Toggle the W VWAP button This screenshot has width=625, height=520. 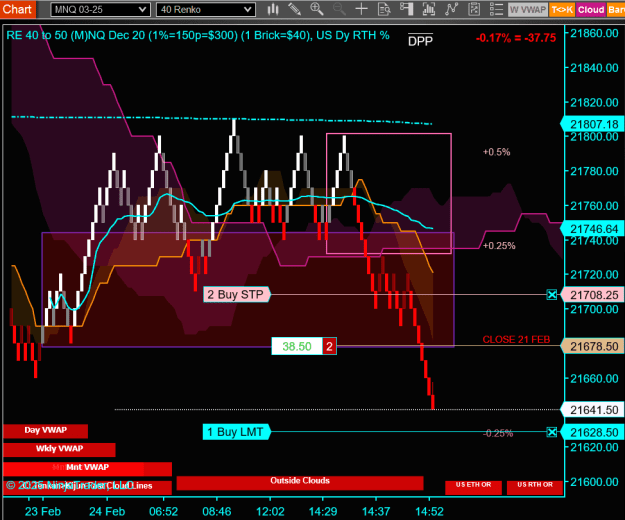tap(528, 10)
